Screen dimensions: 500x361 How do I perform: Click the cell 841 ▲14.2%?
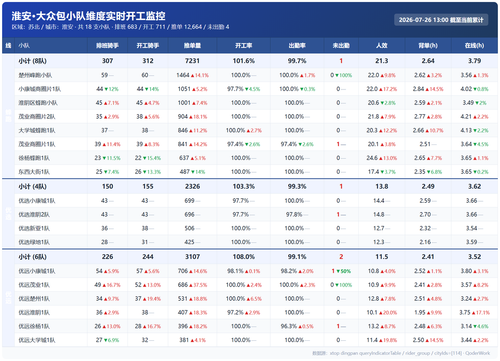(192, 144)
